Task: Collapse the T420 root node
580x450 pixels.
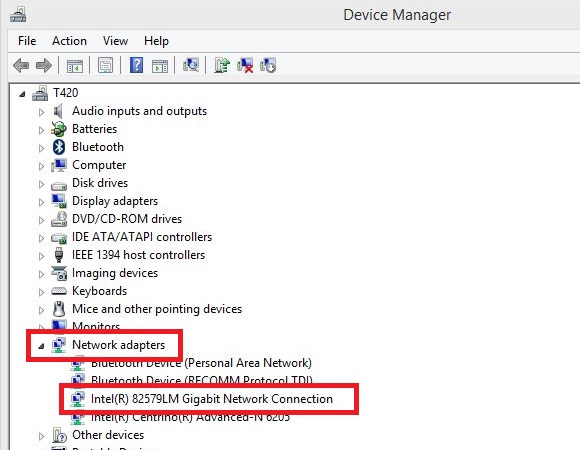Action: [23, 94]
